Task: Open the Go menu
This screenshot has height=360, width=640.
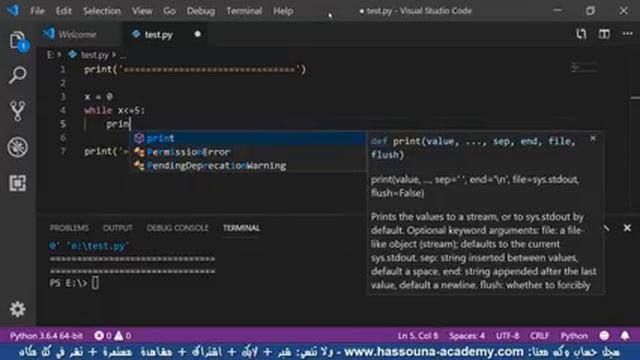Action: (169, 11)
